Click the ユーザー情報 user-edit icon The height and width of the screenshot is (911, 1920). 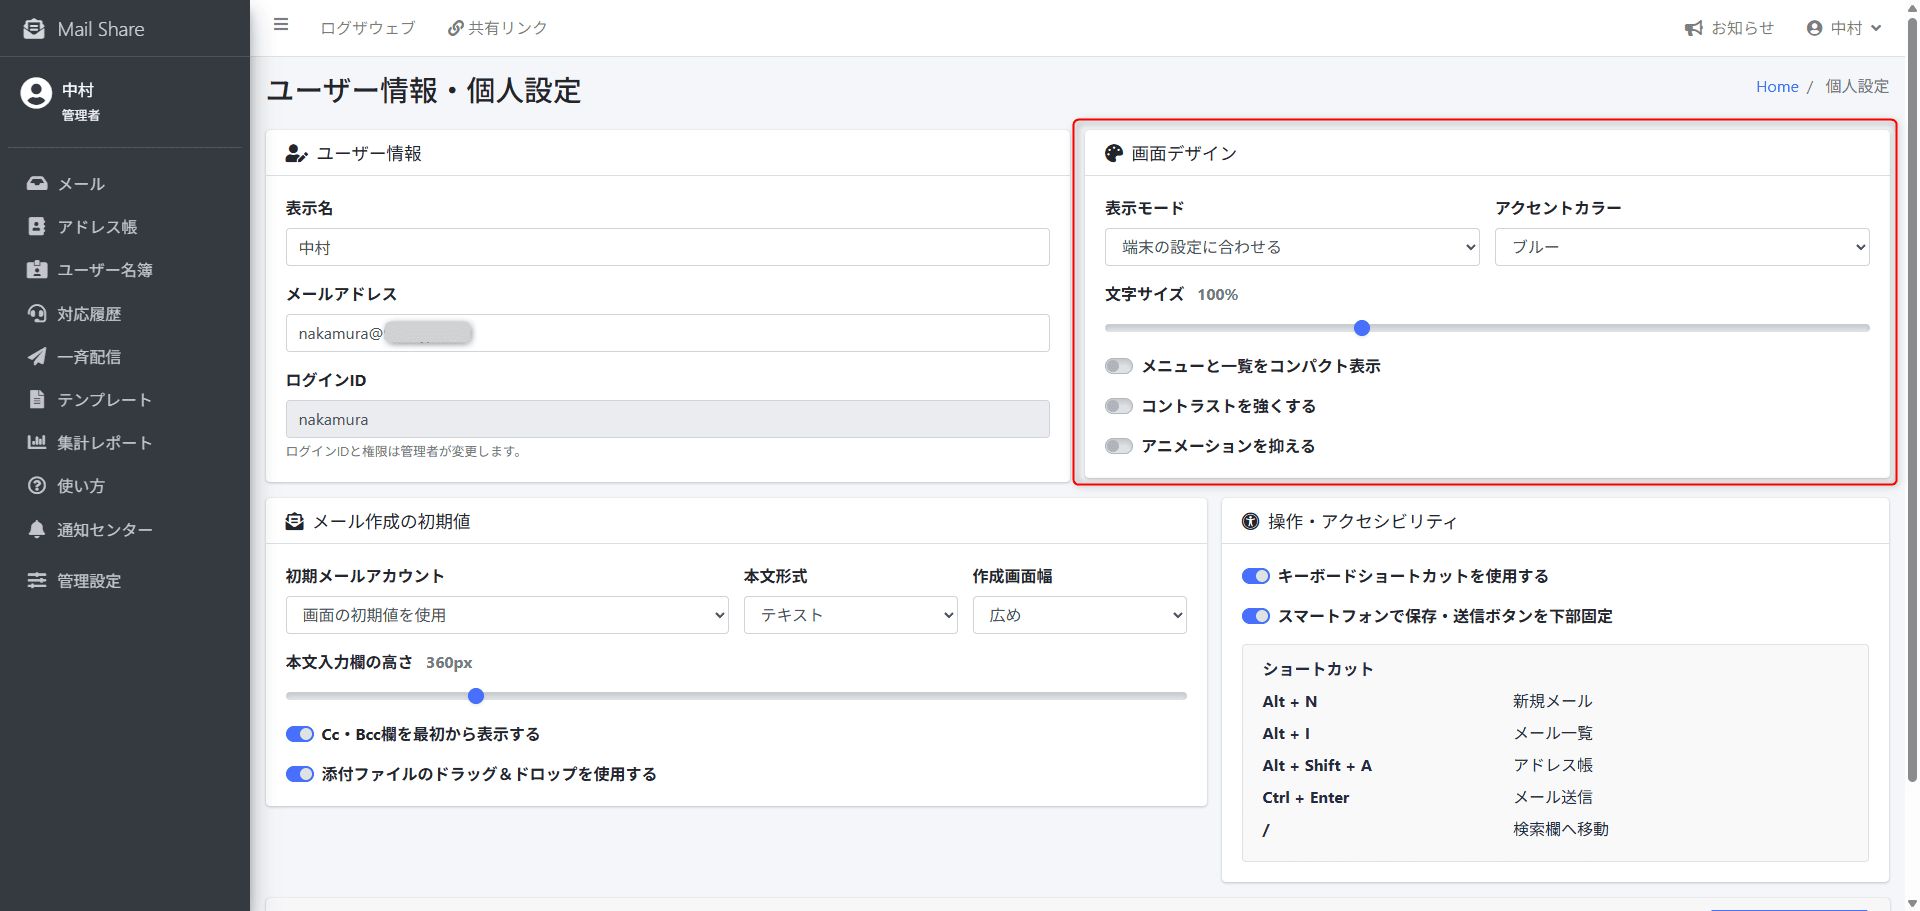point(296,154)
